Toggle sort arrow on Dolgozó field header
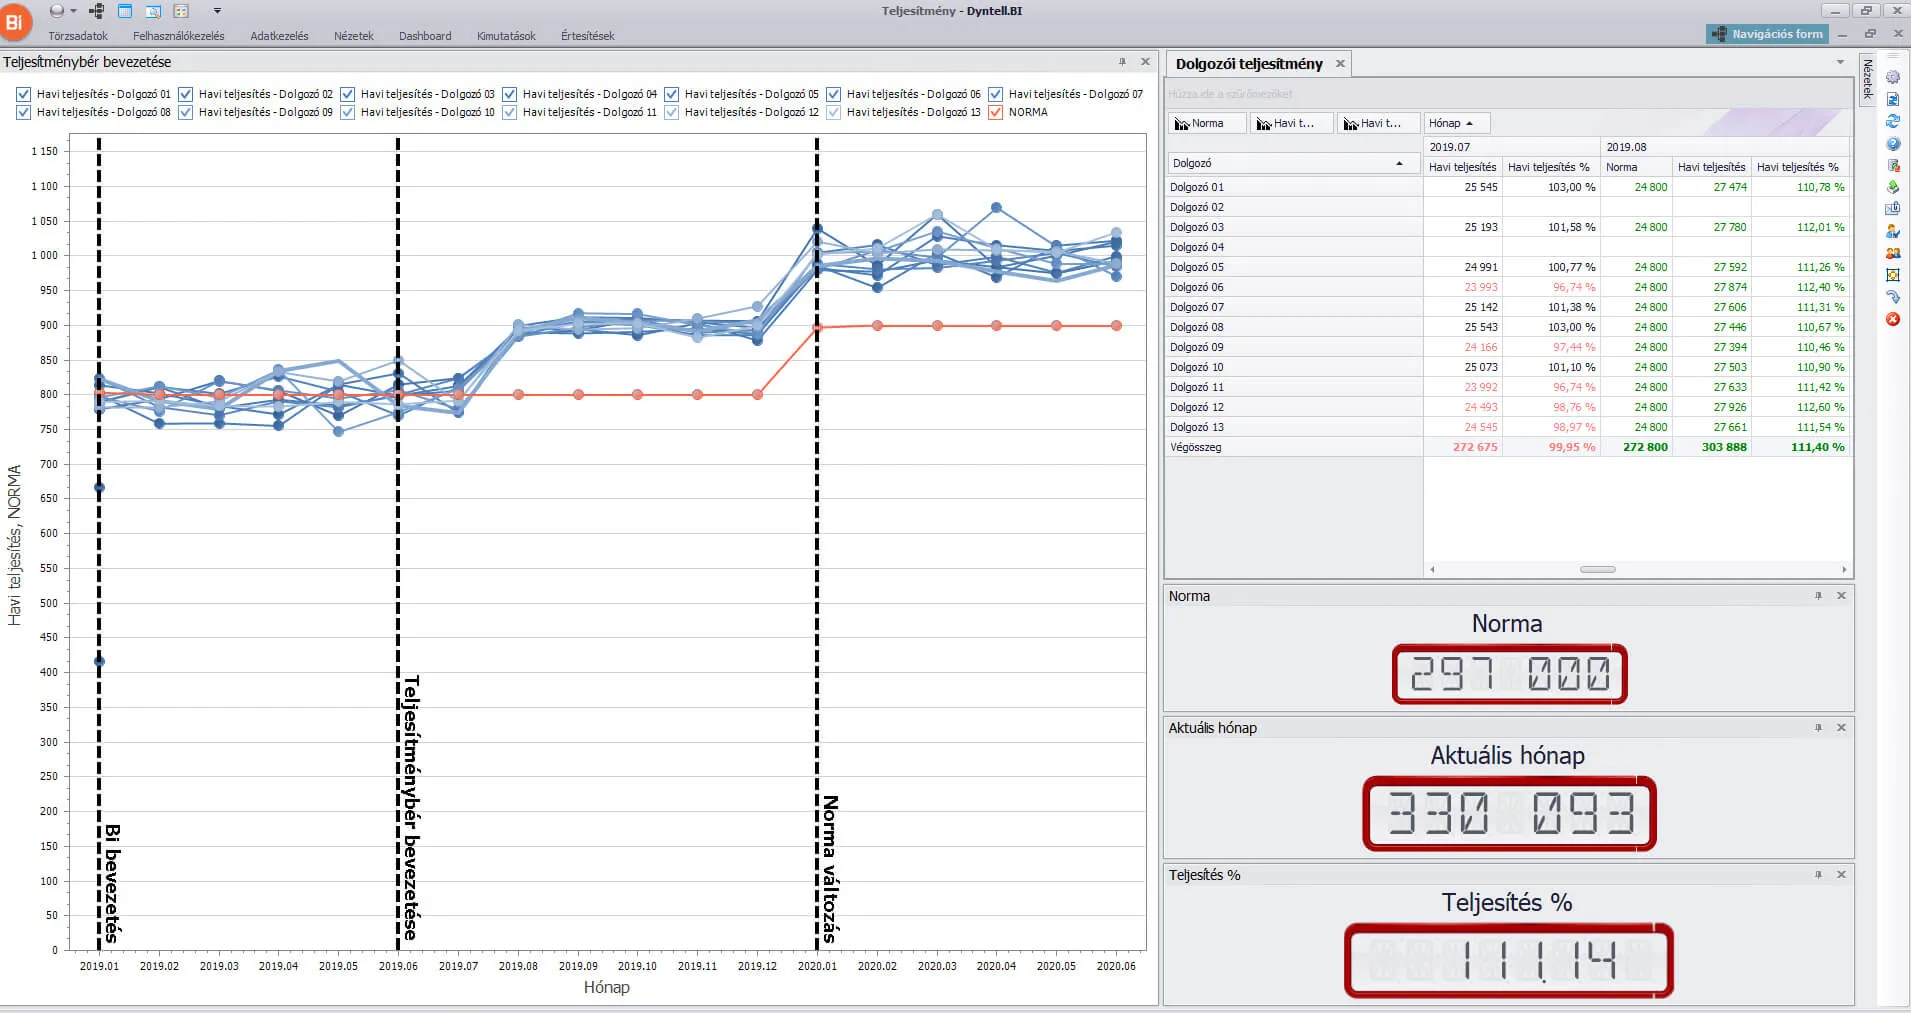 (1398, 163)
